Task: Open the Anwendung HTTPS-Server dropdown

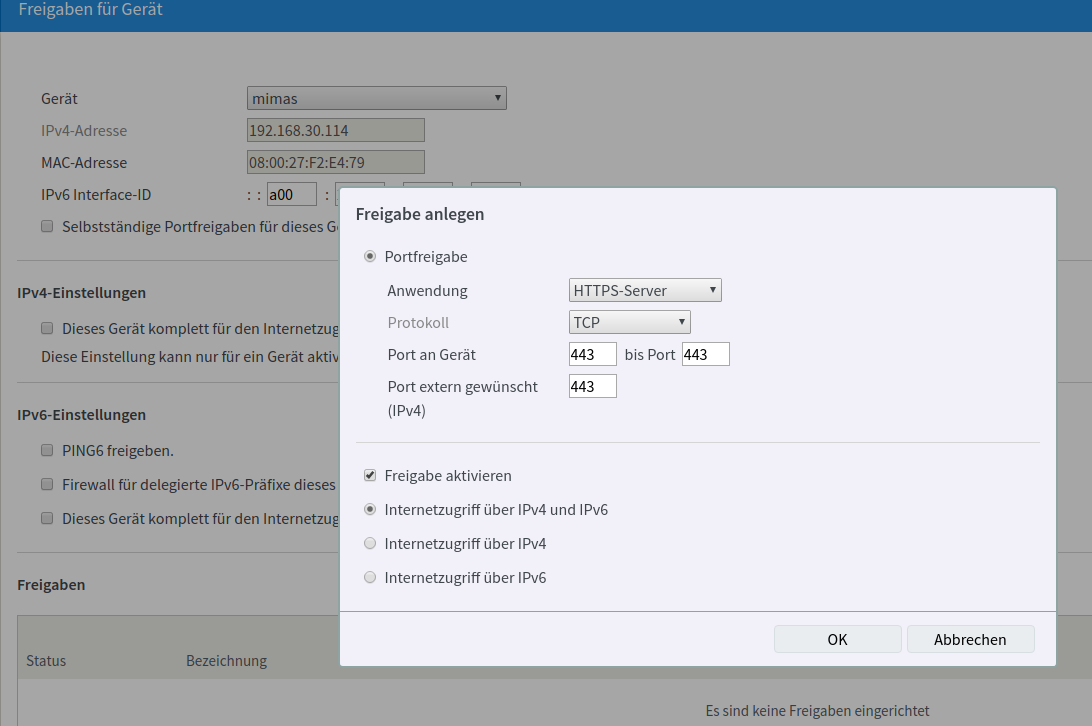Action: pos(644,291)
